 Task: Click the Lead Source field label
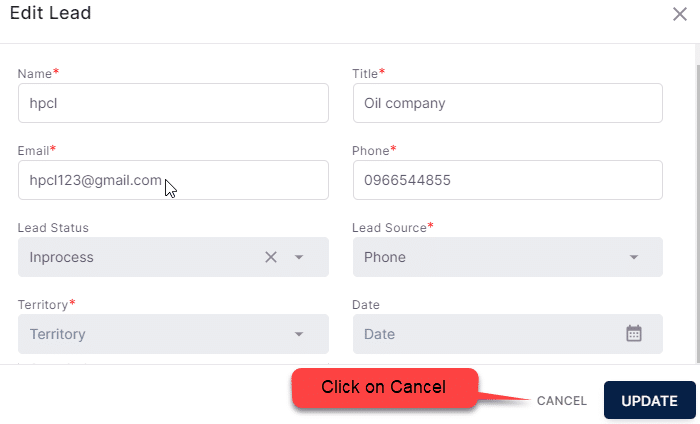[389, 228]
